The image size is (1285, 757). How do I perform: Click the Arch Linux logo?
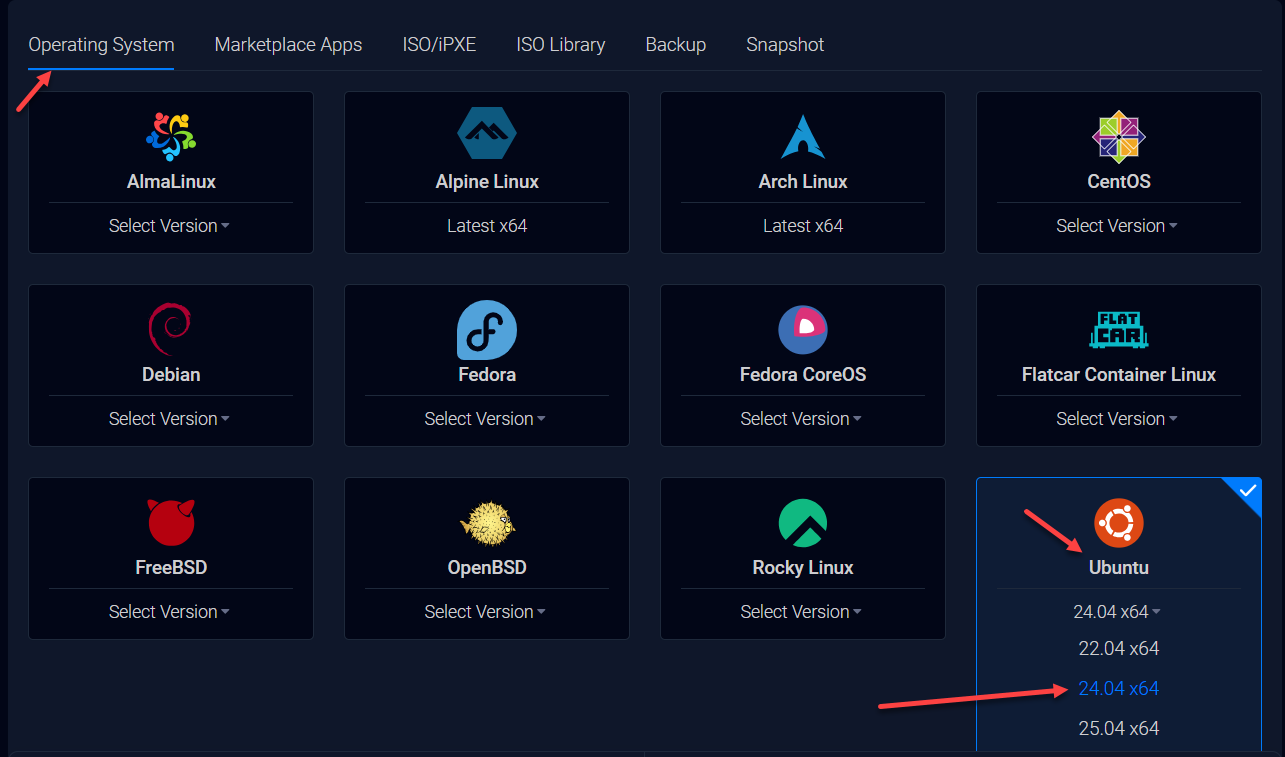tap(803, 136)
